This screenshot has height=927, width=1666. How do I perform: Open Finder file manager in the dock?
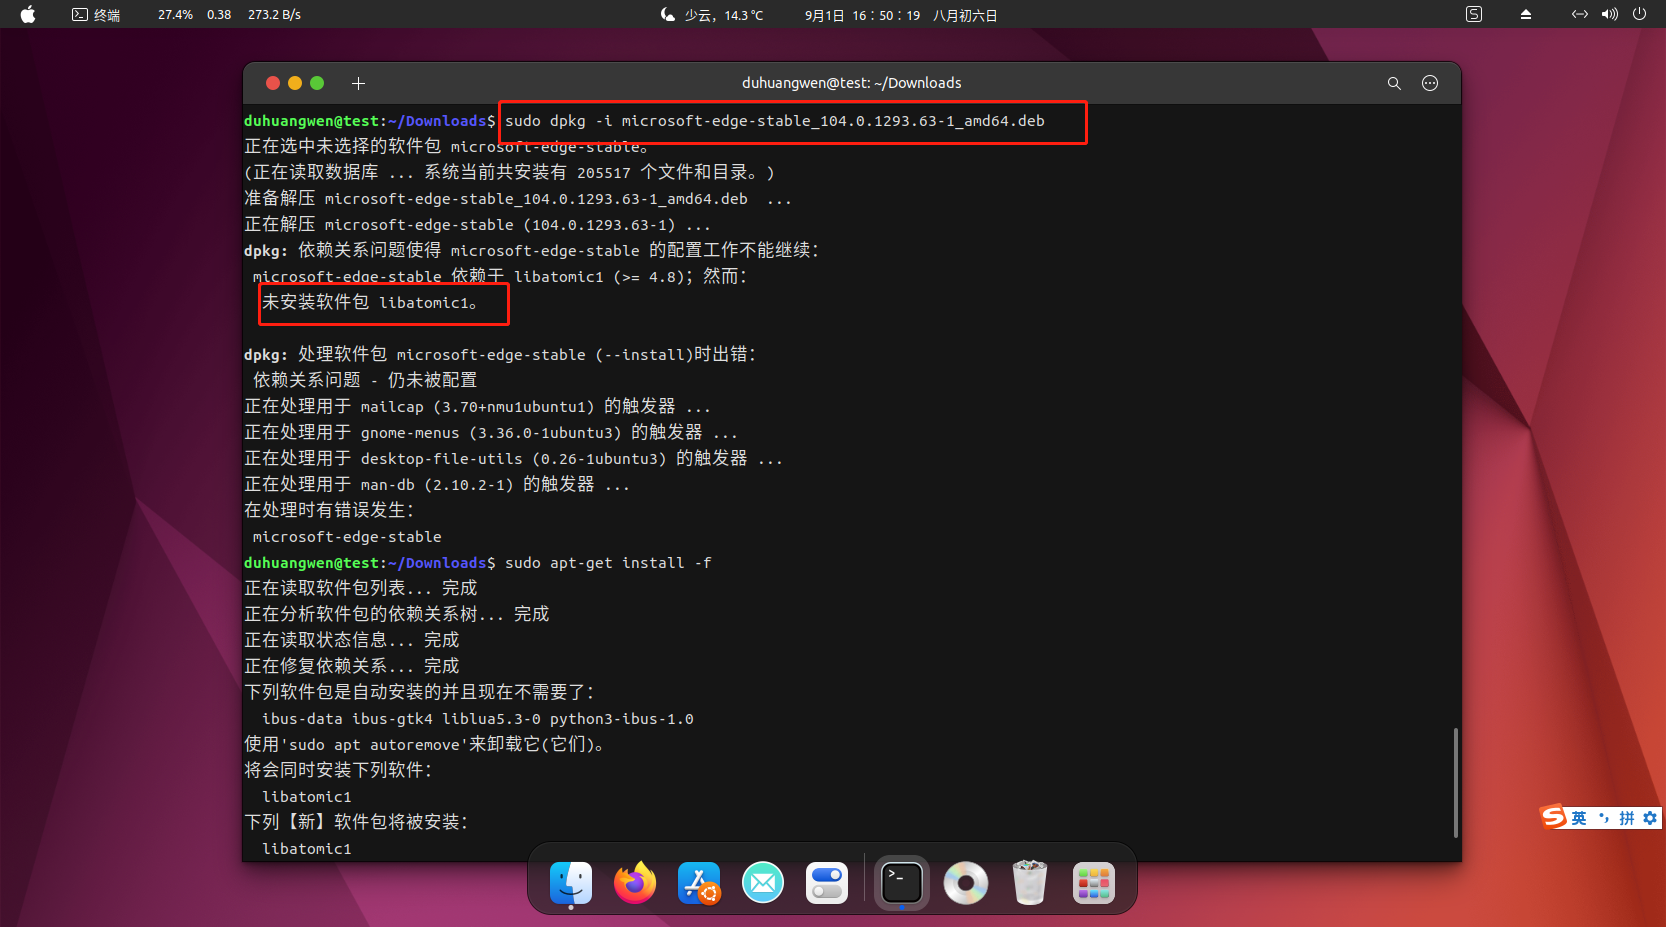571,883
